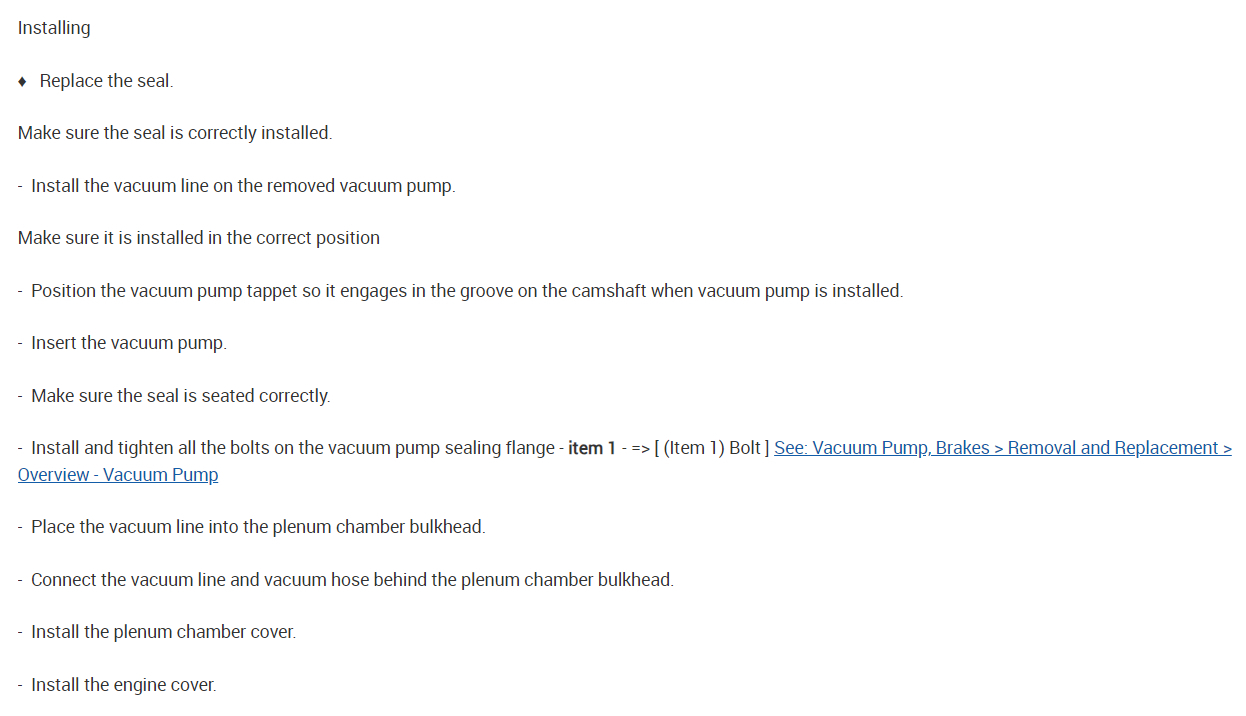The image size is (1246, 716).
Task: Click the 'Overview - Vacuum Pump' link text
Action: 118,475
